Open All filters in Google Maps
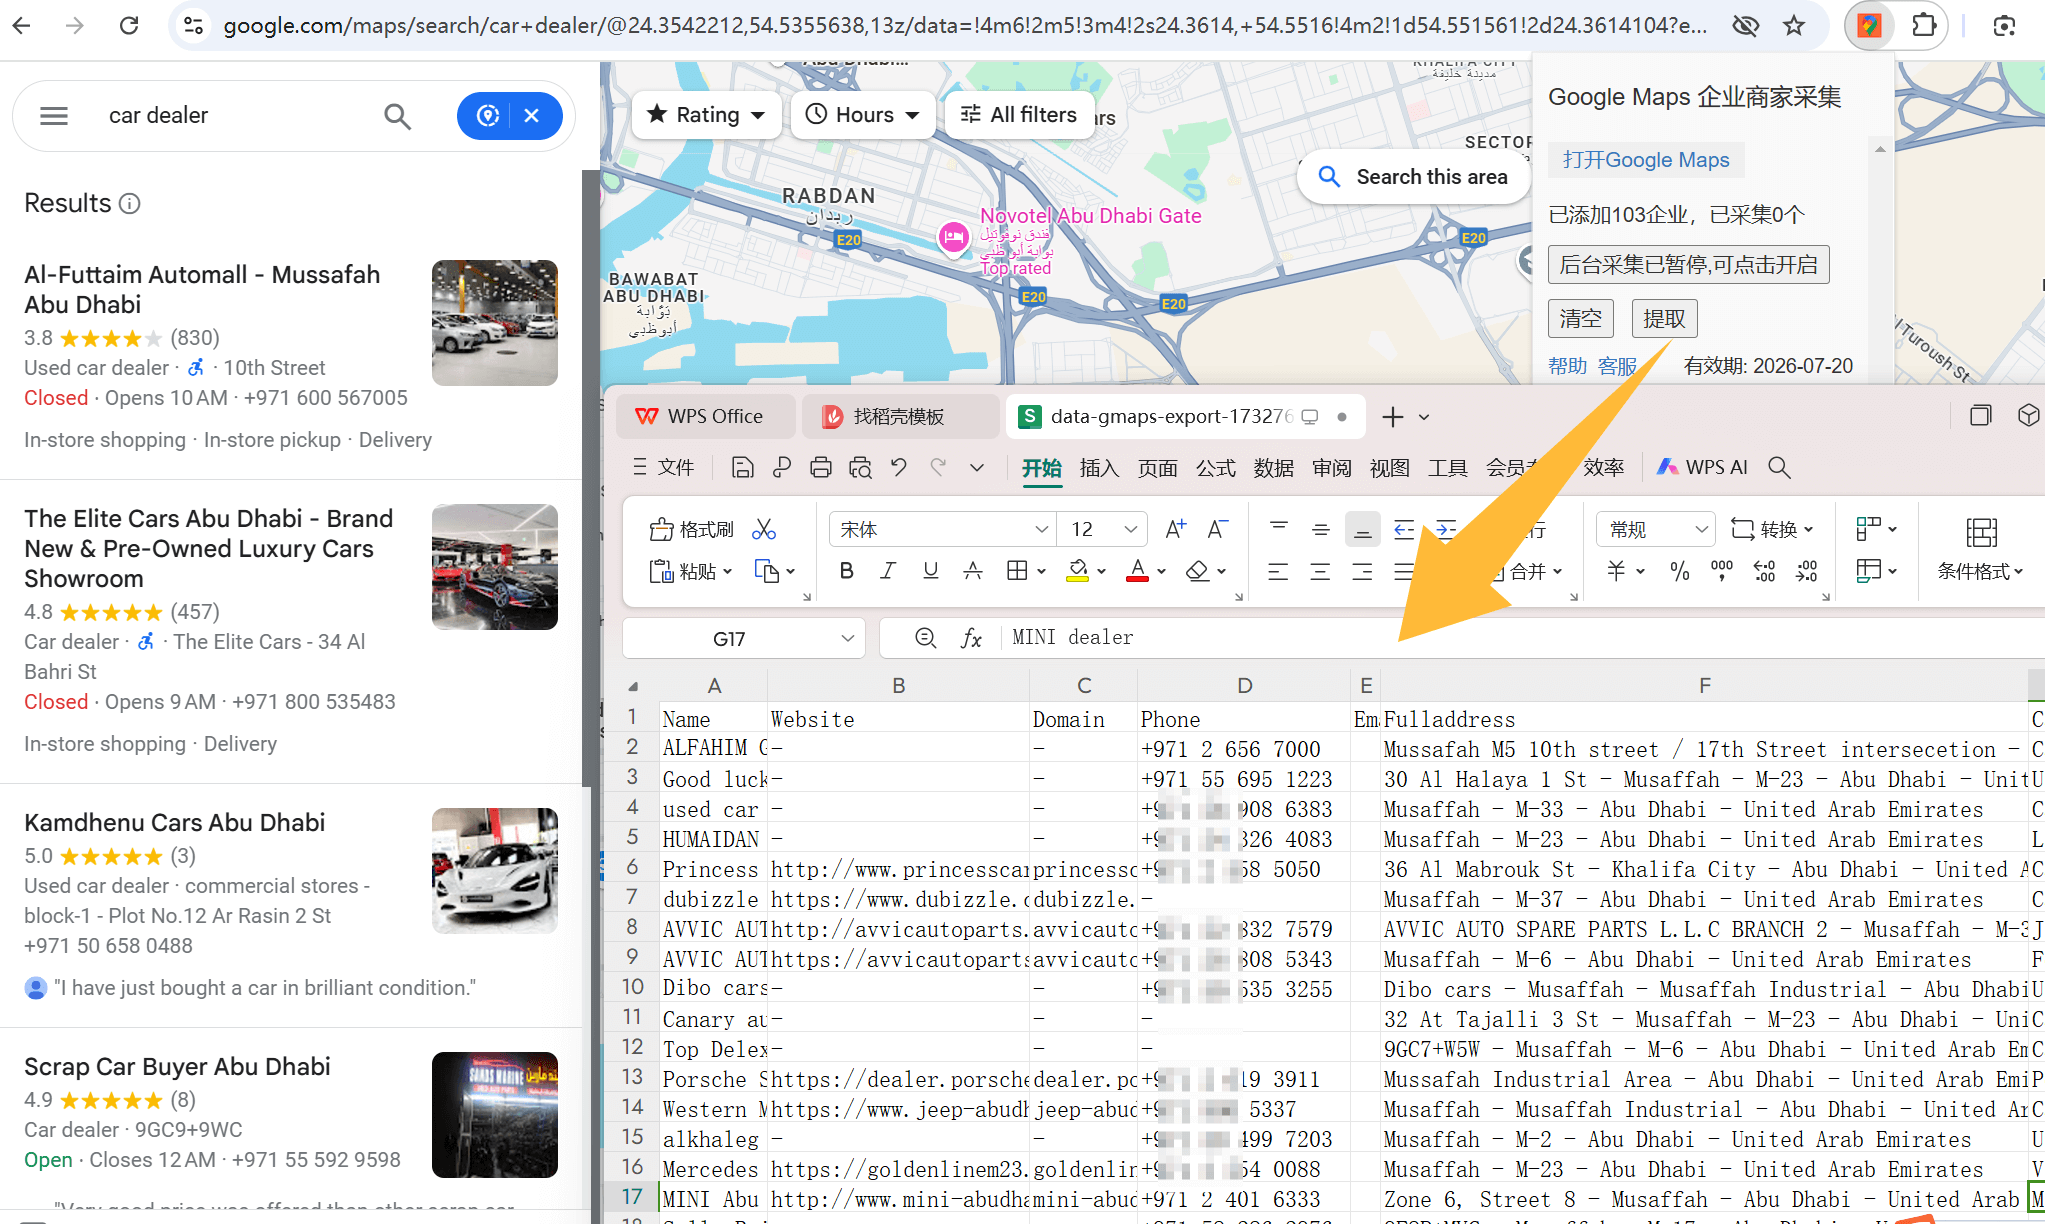Screen dimensions: 2045x1224 (x=1020, y=115)
